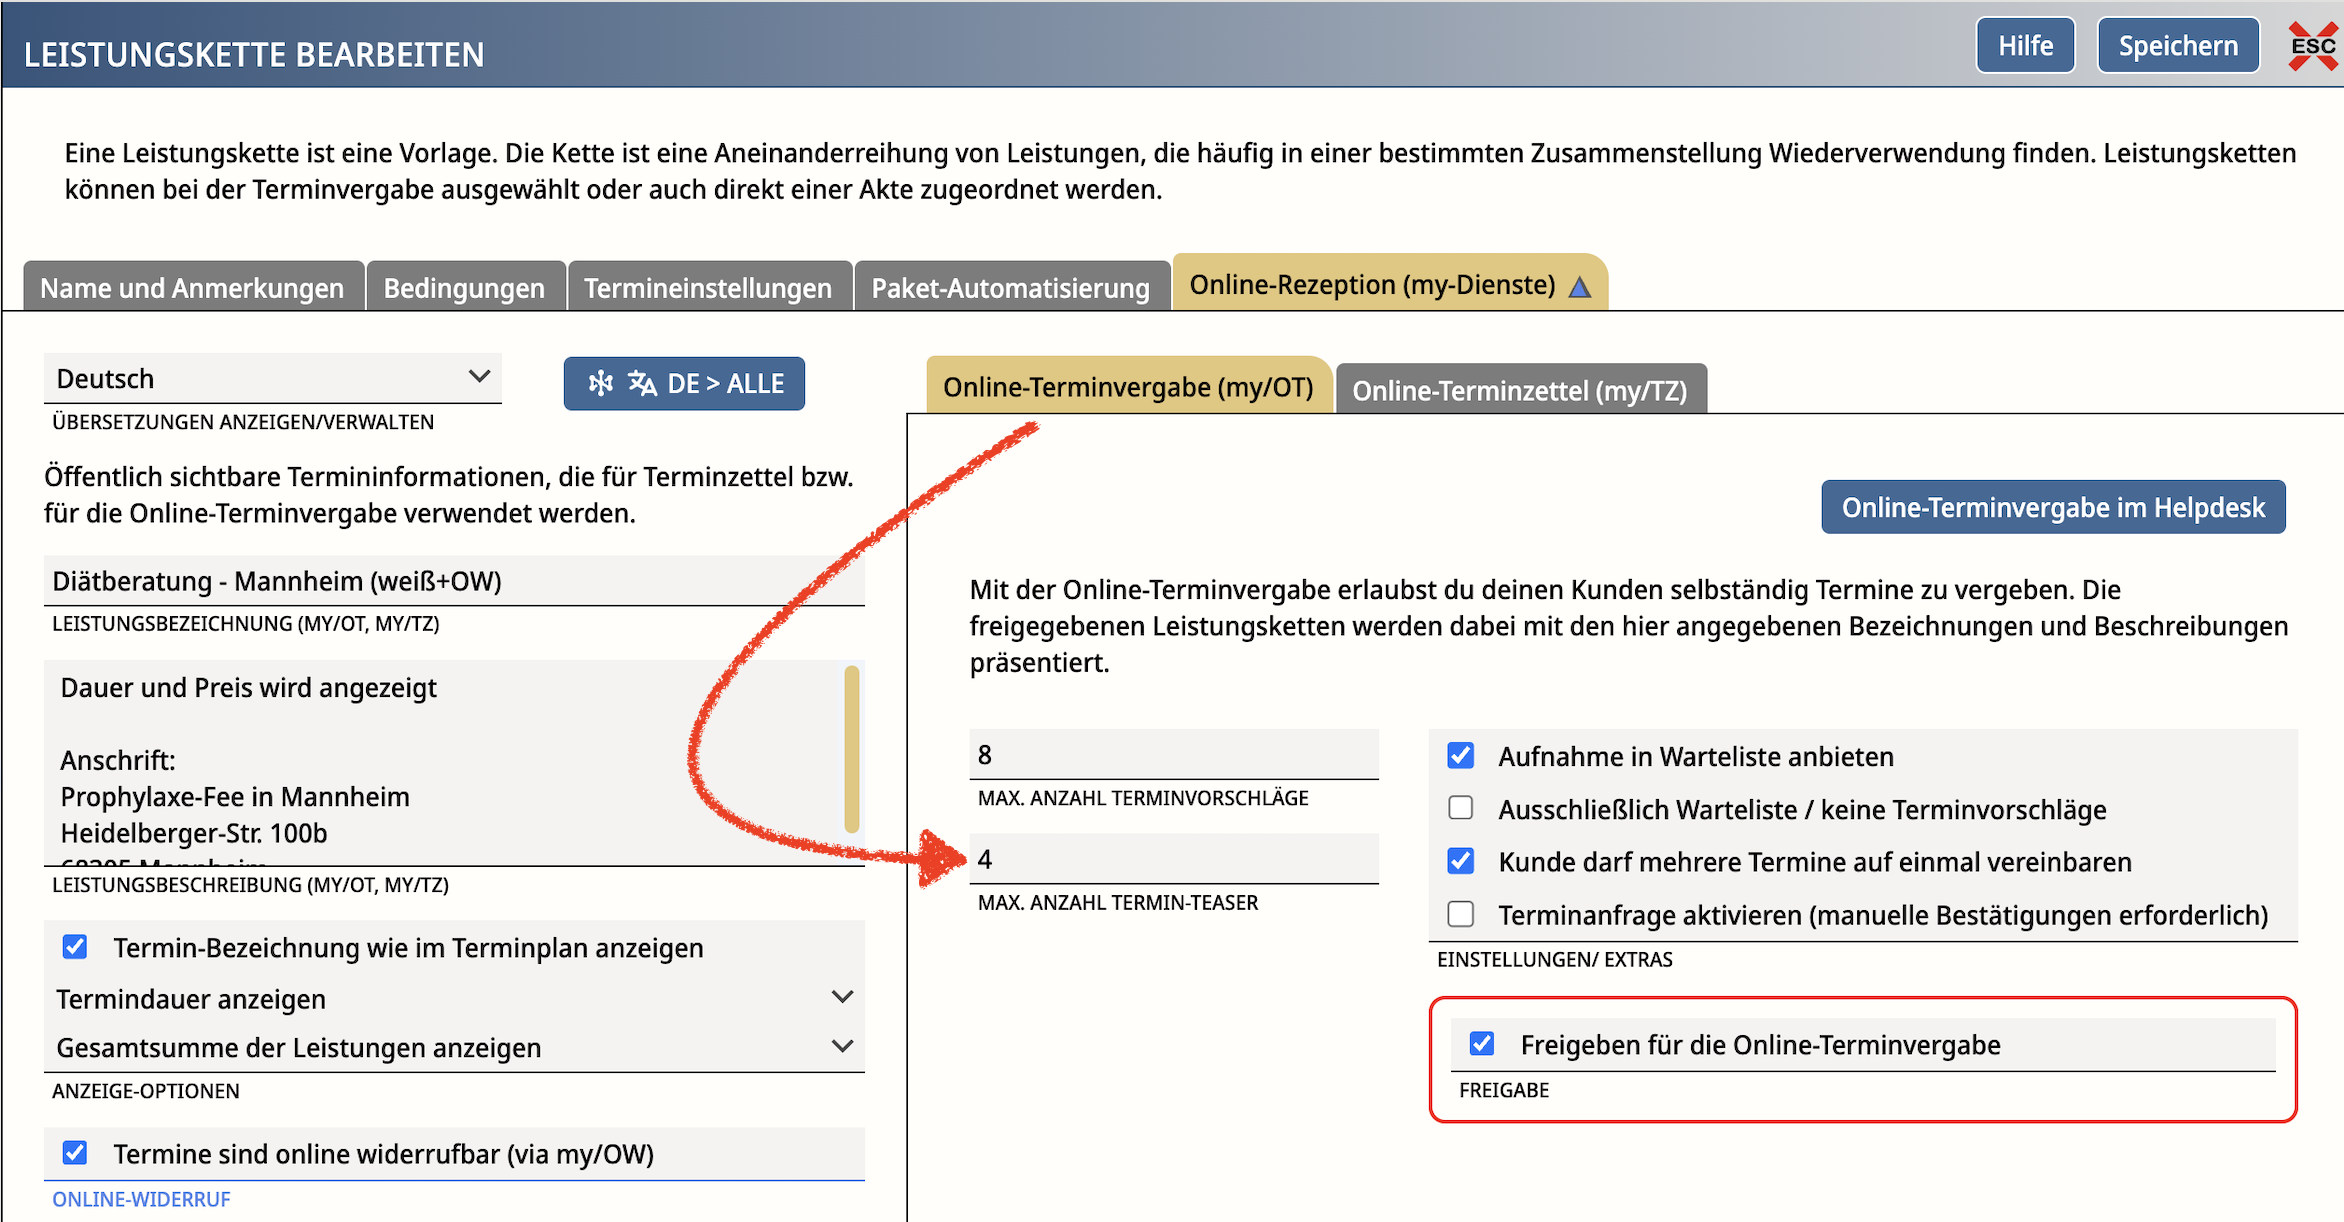Image resolution: width=2344 pixels, height=1222 pixels.
Task: Click the Max. Anzahl Termin-Teaser field
Action: [1174, 859]
